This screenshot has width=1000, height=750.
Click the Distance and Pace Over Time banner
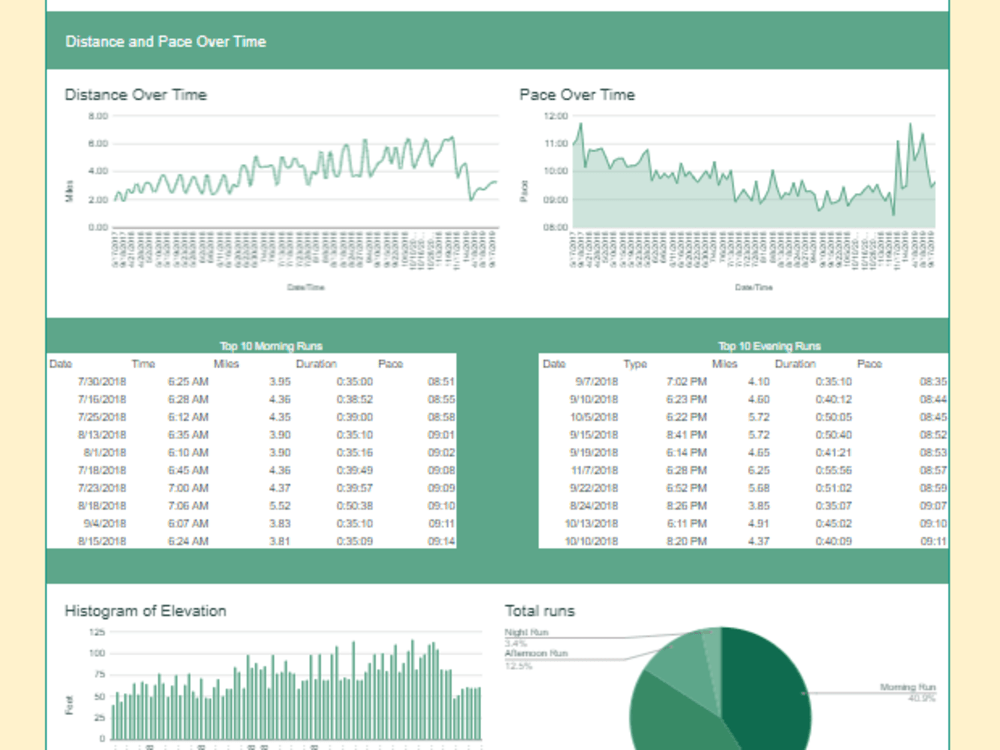click(x=166, y=42)
